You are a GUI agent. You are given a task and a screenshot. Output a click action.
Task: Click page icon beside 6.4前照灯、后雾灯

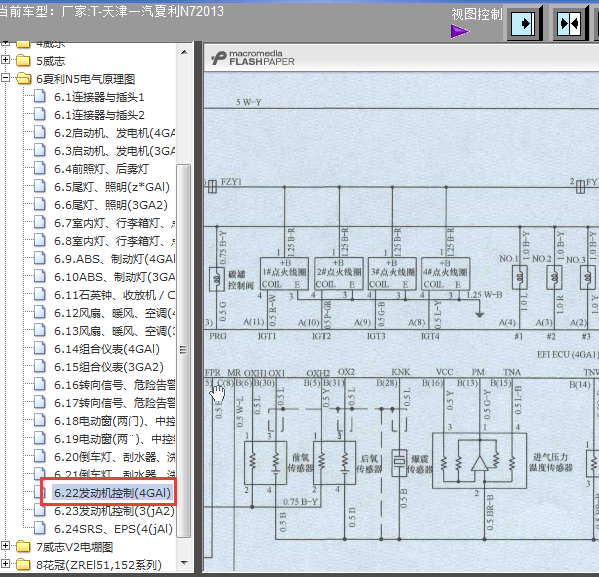click(x=39, y=168)
